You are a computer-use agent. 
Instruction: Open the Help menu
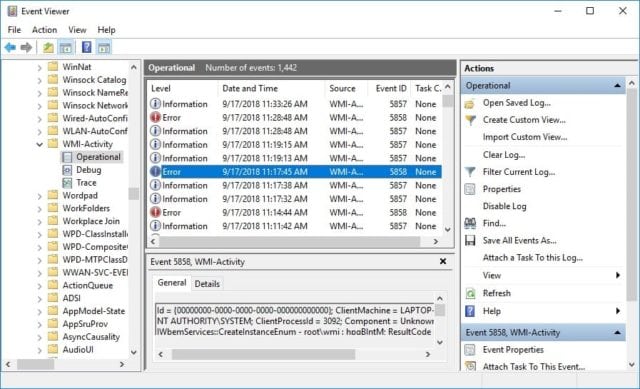point(106,30)
